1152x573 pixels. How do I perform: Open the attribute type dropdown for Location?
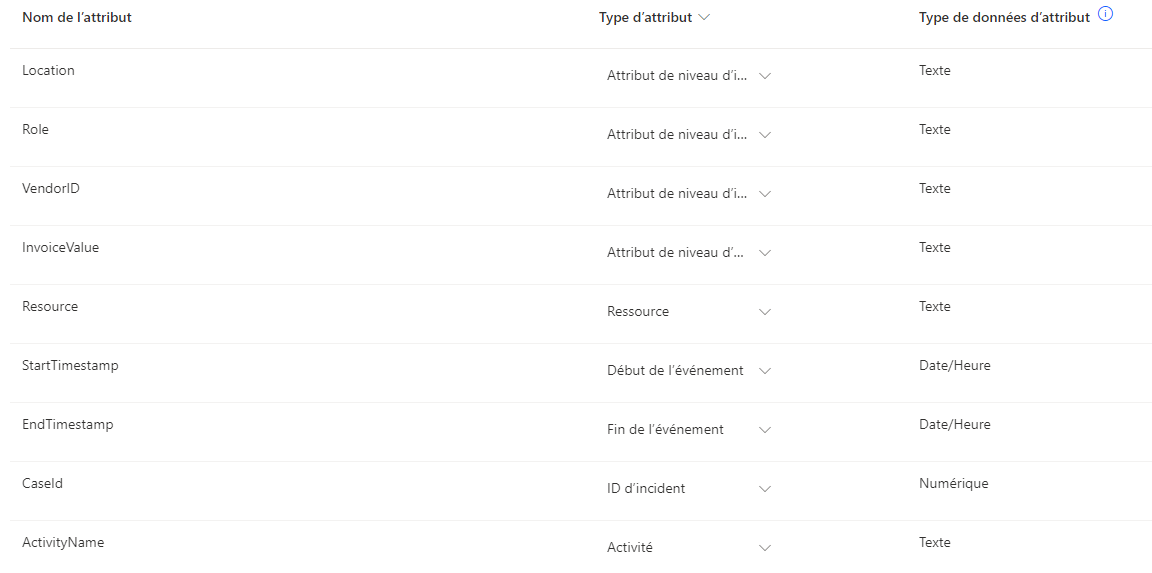[x=689, y=76]
